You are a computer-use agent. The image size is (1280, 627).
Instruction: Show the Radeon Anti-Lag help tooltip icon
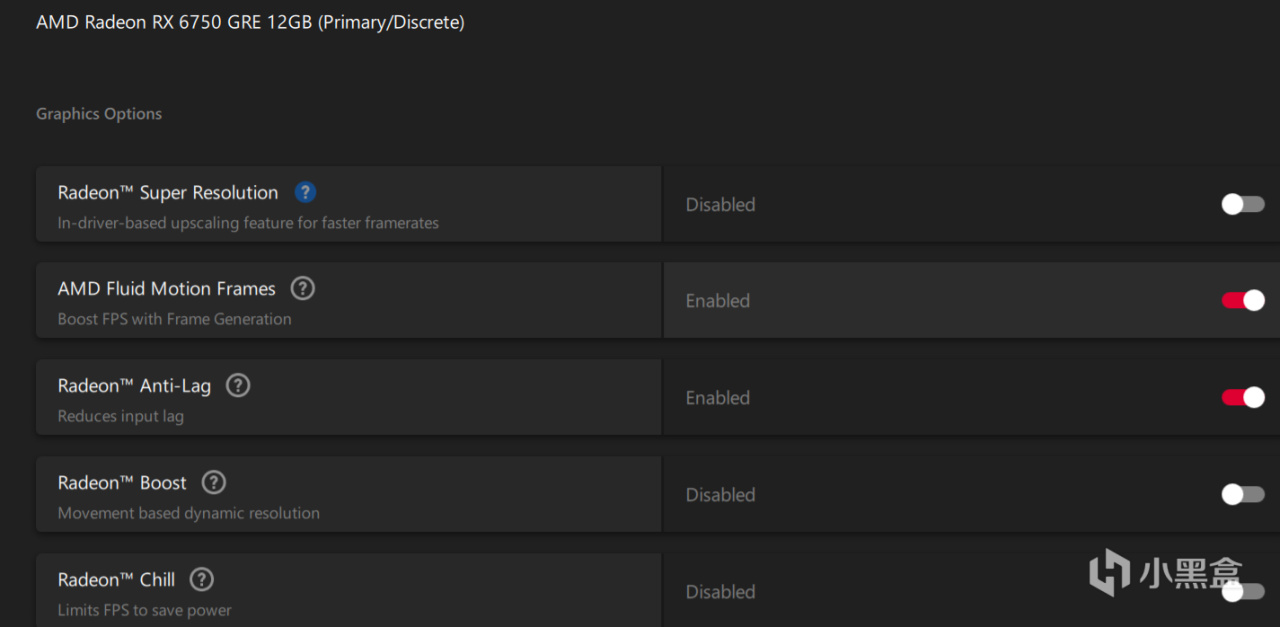pos(237,386)
